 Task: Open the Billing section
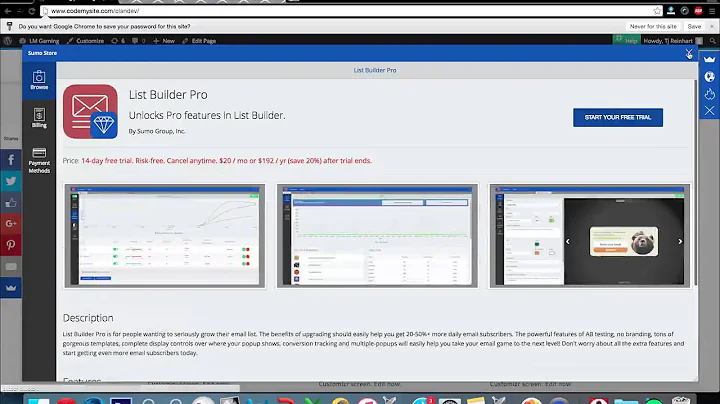point(39,118)
